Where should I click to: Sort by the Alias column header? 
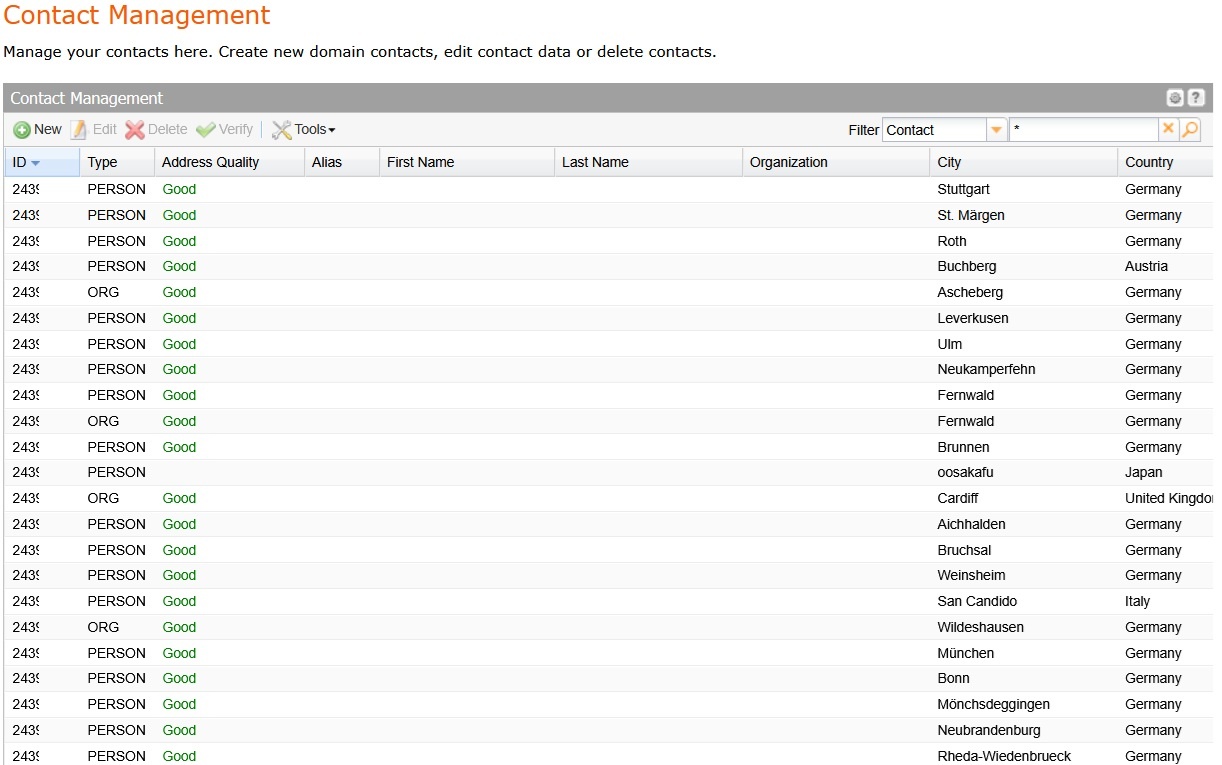tap(342, 162)
